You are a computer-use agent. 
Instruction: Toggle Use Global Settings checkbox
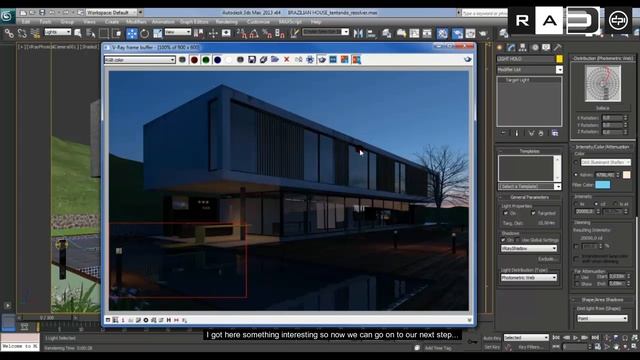tap(517, 240)
